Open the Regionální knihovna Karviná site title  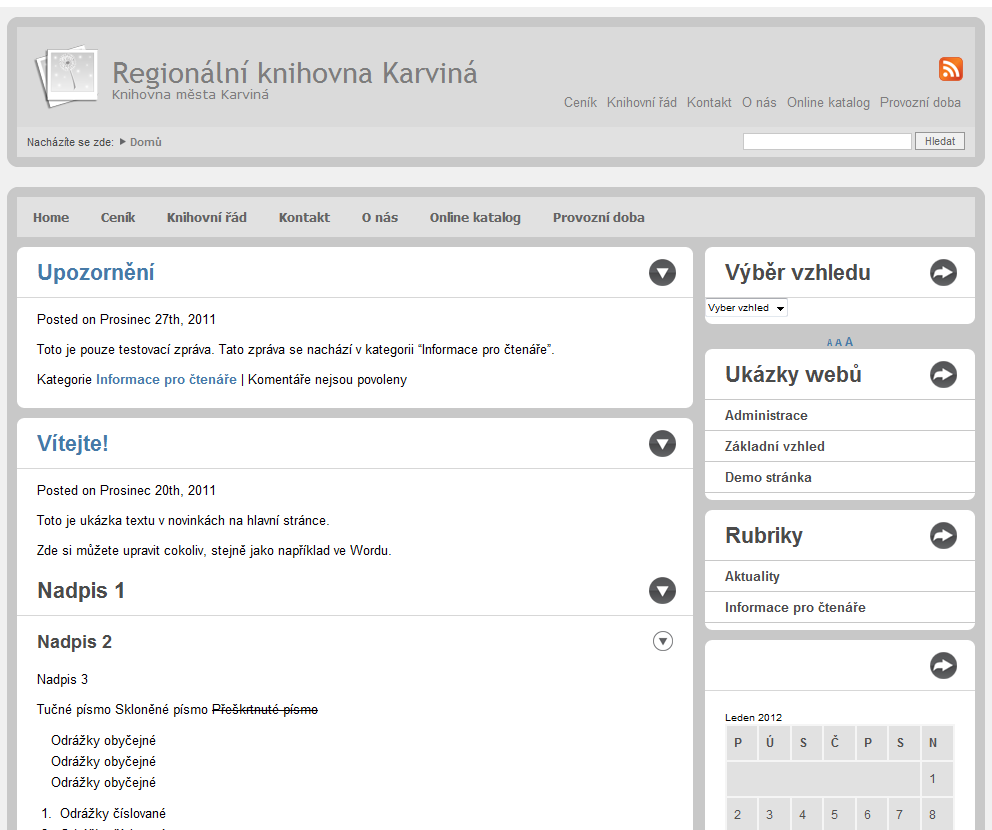pyautogui.click(x=295, y=73)
